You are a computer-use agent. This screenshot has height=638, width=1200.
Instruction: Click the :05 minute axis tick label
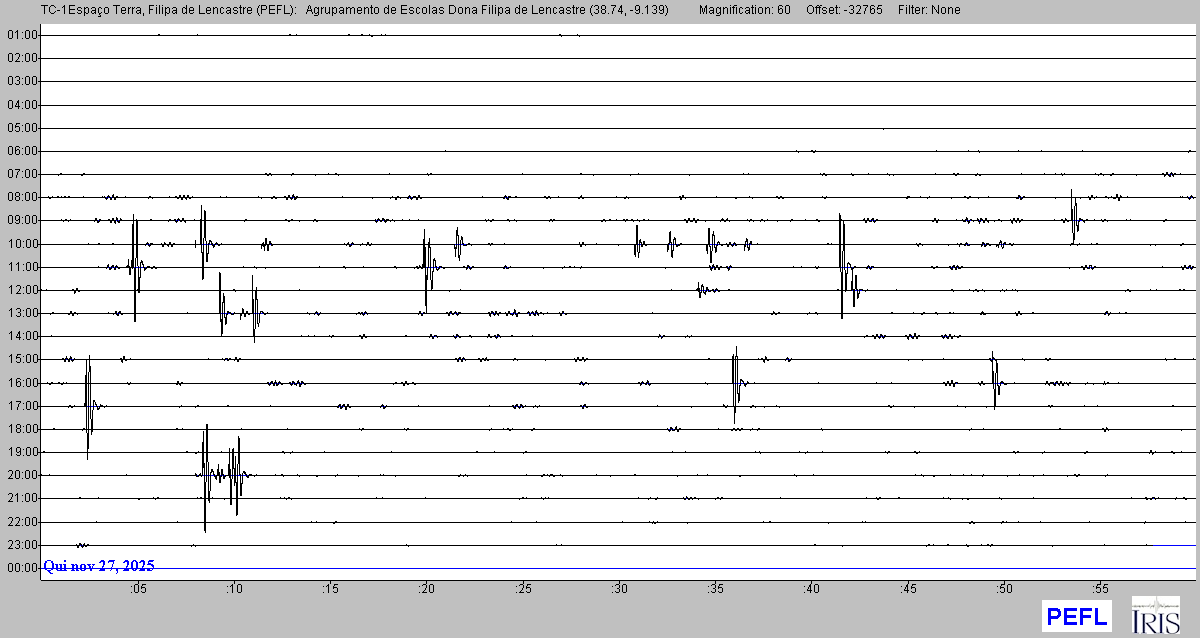coord(138,589)
